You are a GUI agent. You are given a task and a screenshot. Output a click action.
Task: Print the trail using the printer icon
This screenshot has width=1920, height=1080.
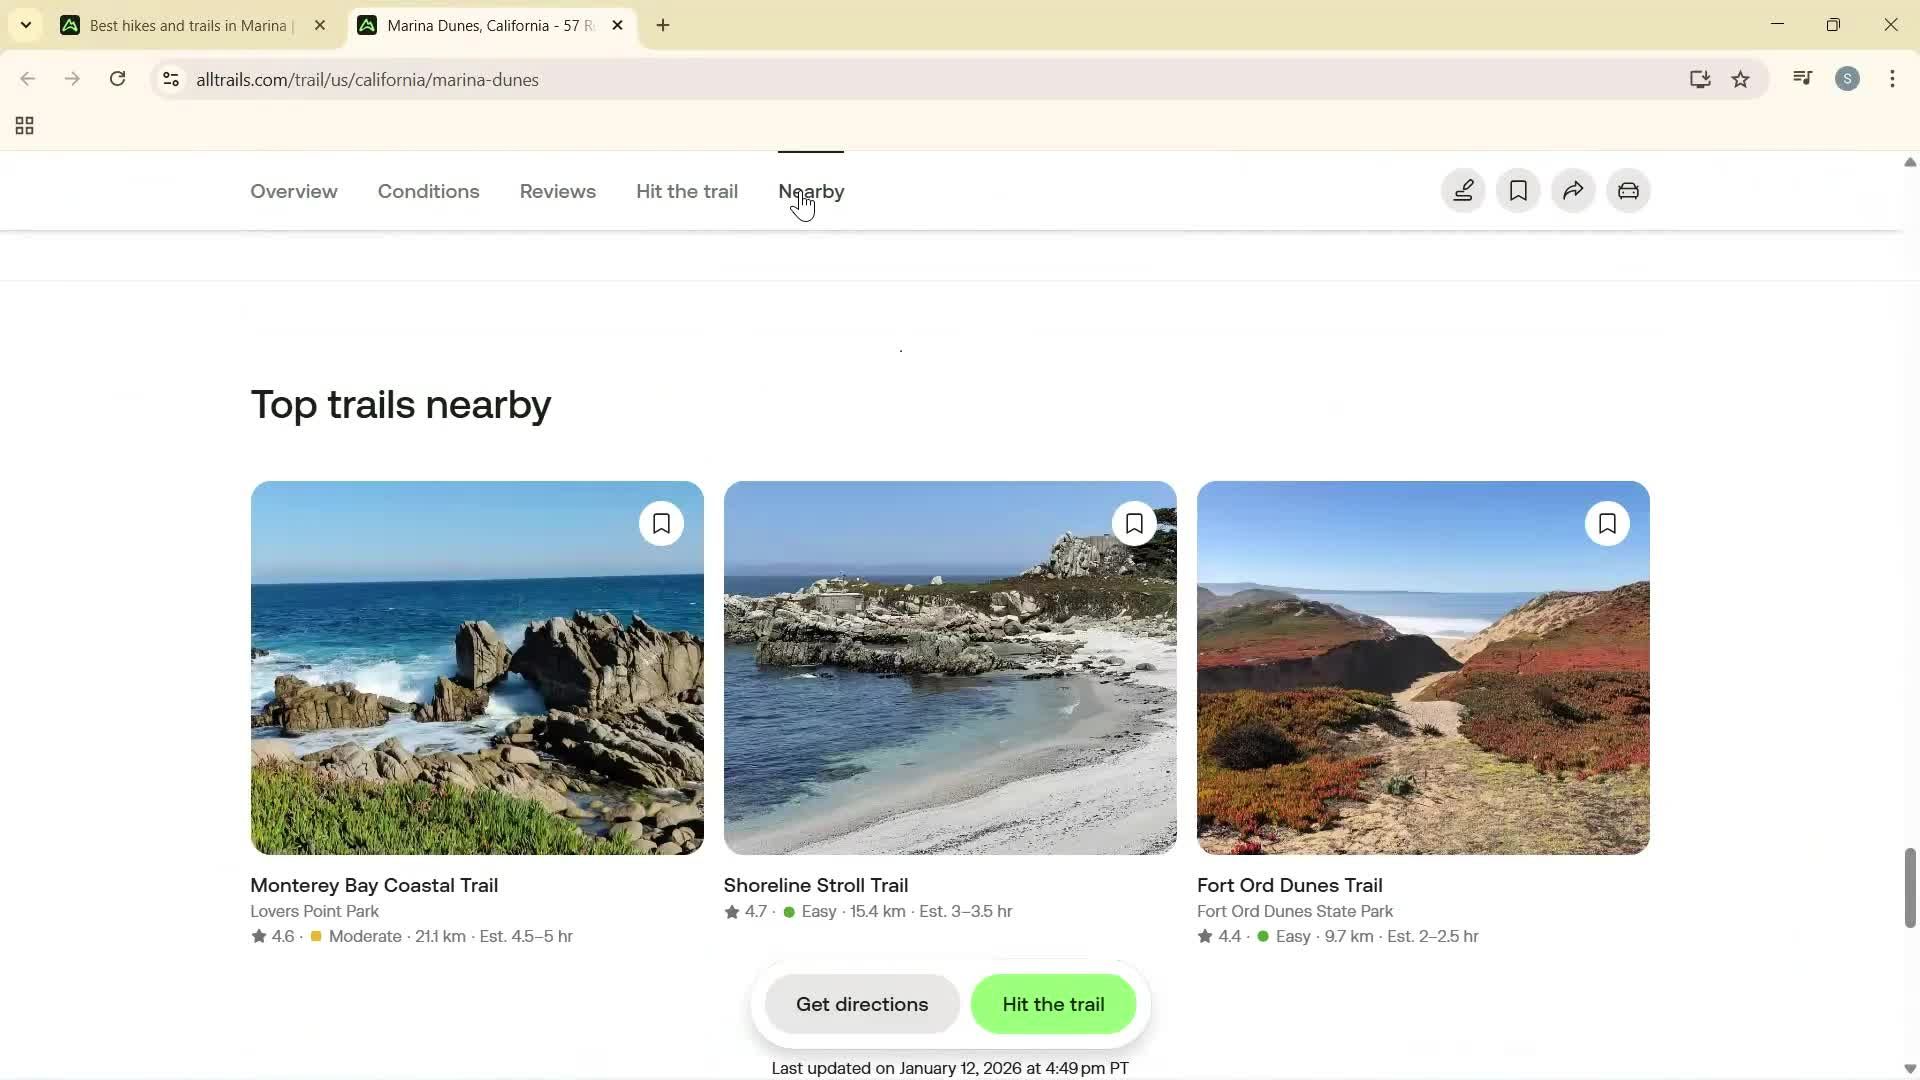1627,190
